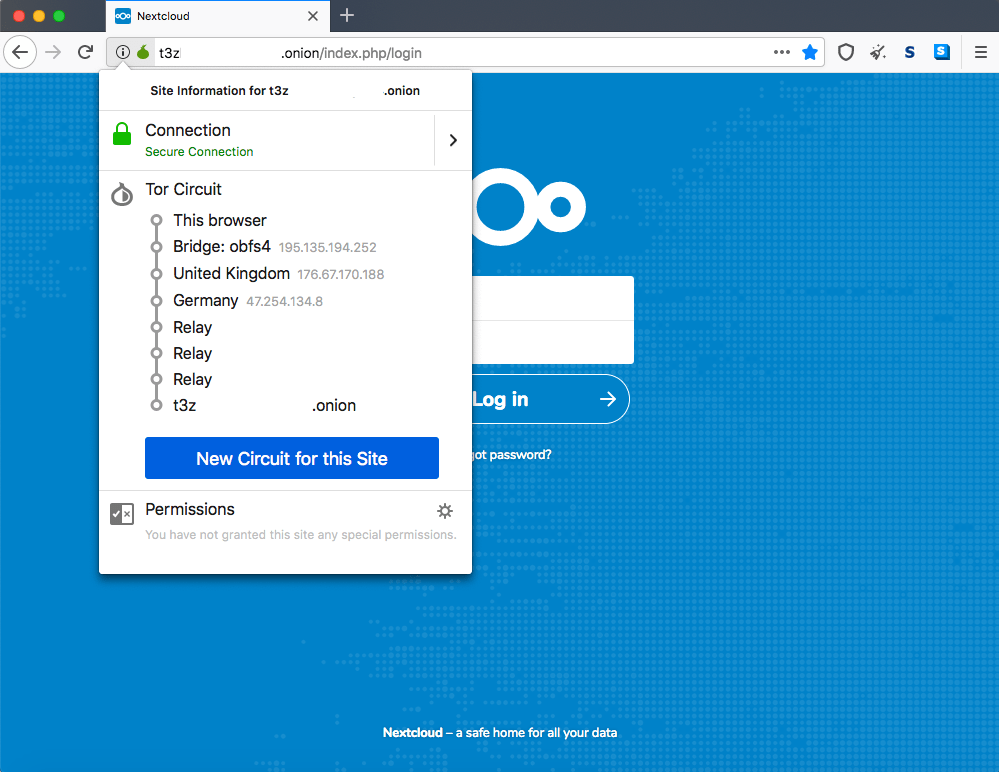Click the NoScript S toolbar icon

[910, 52]
